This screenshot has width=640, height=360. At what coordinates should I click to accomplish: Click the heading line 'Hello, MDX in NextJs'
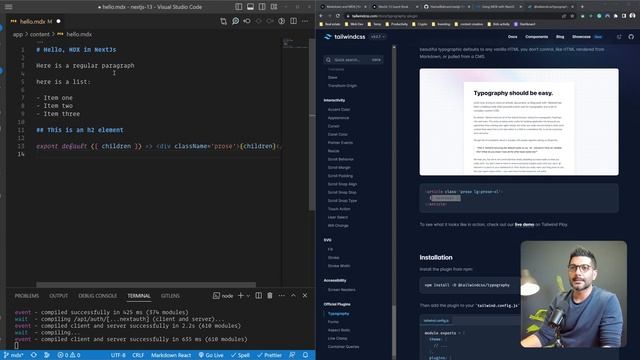(76, 50)
